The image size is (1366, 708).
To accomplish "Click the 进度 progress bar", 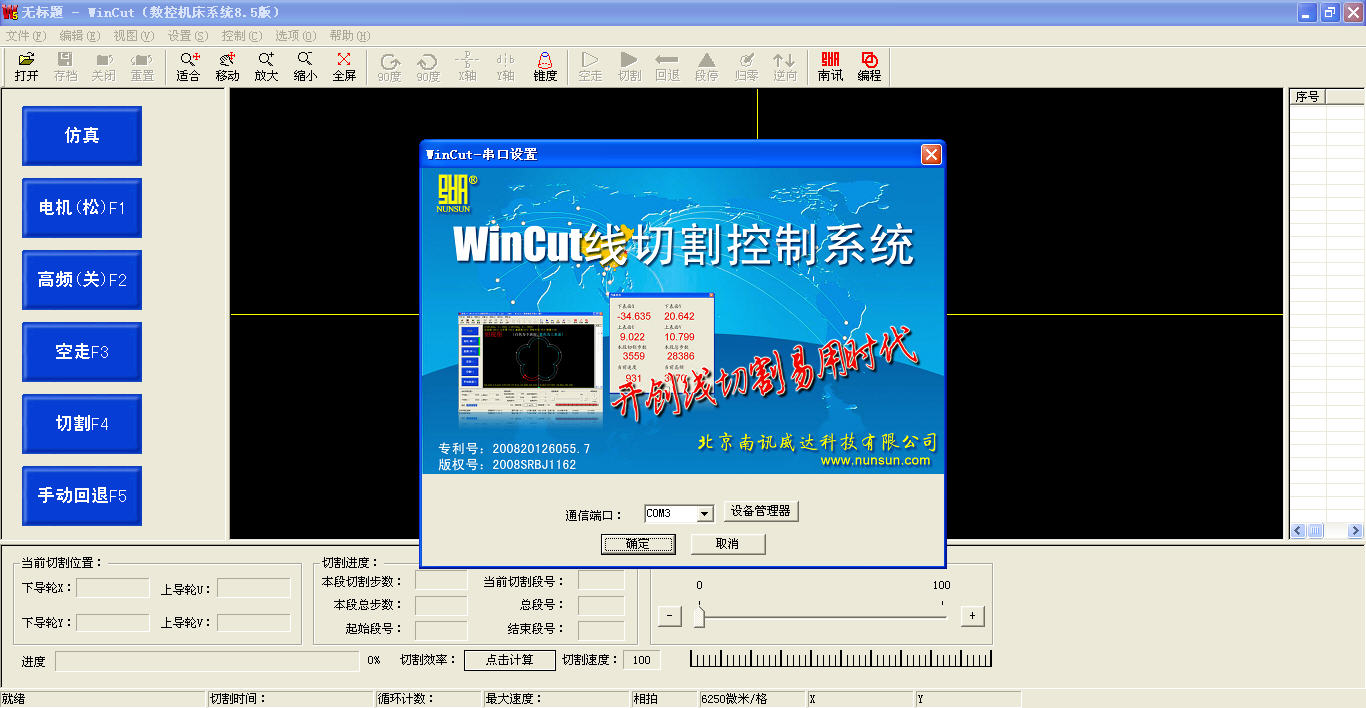I will pos(207,660).
